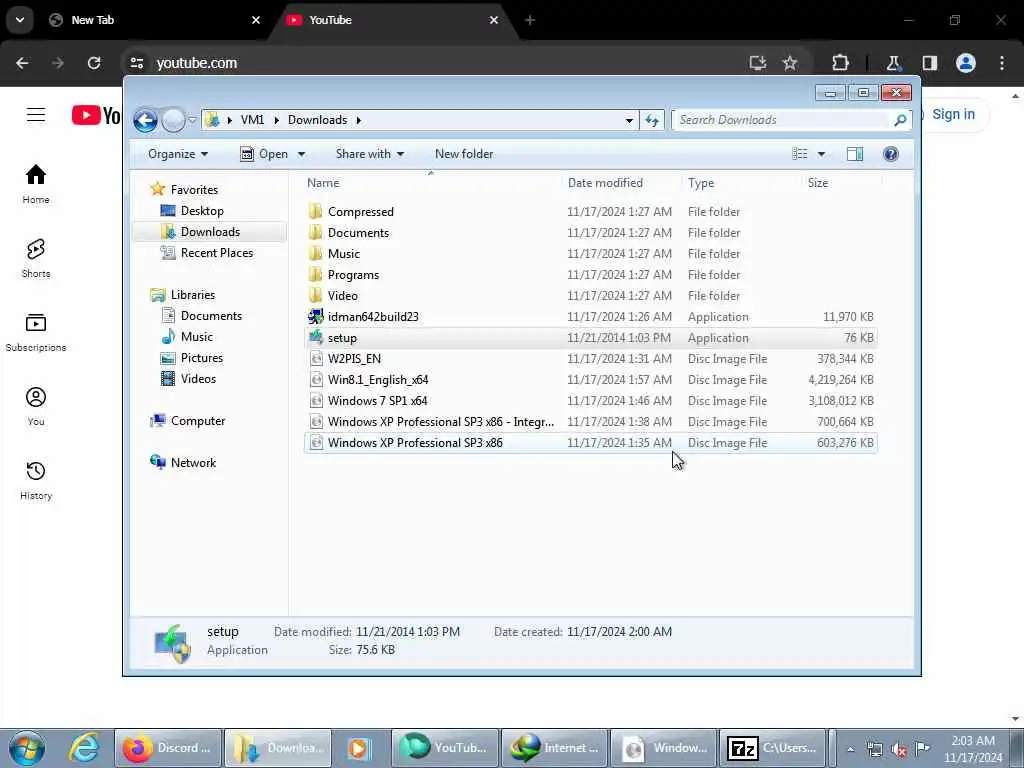Open Downloads in Favorites
Viewport: 1024px width, 768px height.
(x=210, y=232)
